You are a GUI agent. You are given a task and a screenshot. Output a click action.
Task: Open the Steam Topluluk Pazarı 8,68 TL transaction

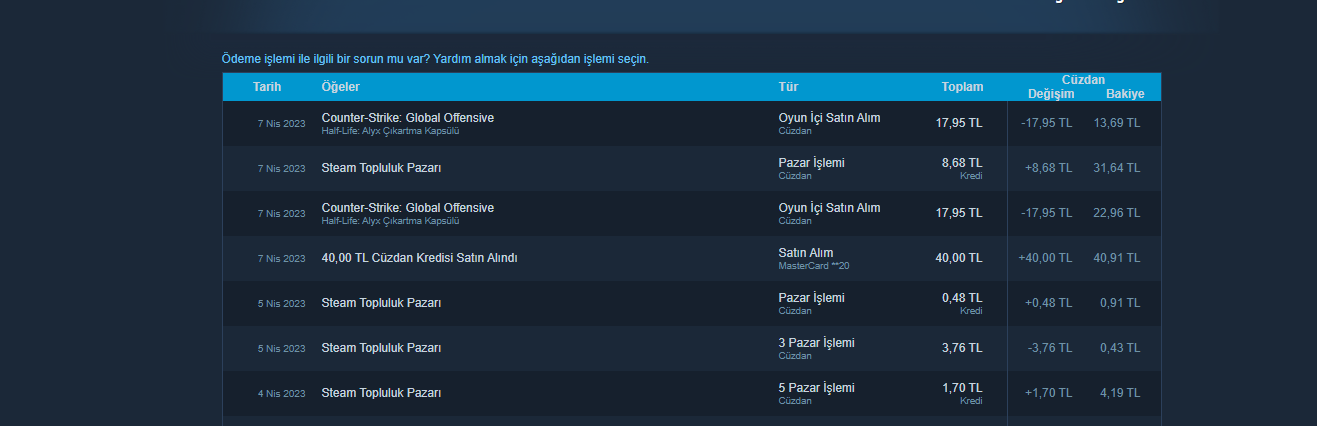[x=381, y=168]
